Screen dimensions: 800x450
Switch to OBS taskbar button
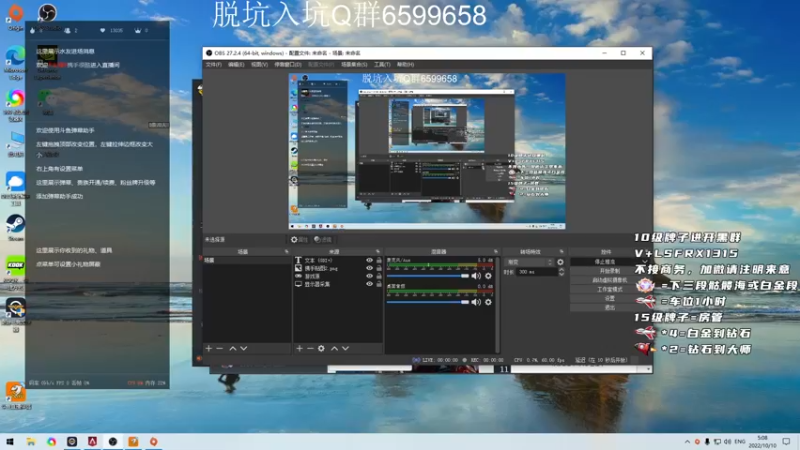point(113,441)
